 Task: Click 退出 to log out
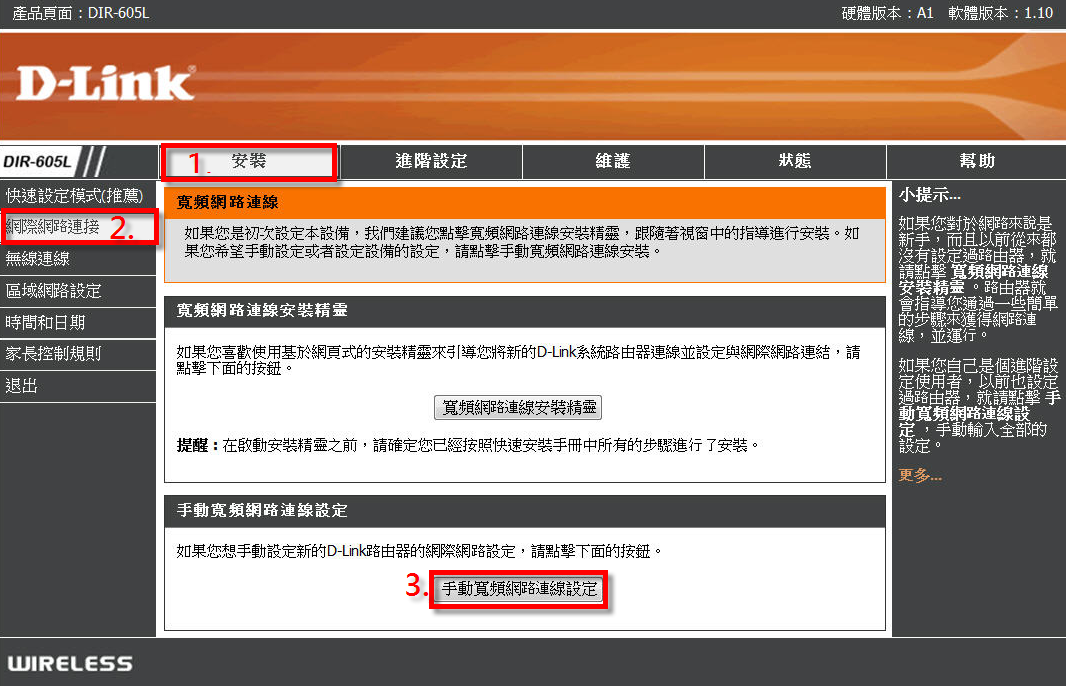pos(22,386)
